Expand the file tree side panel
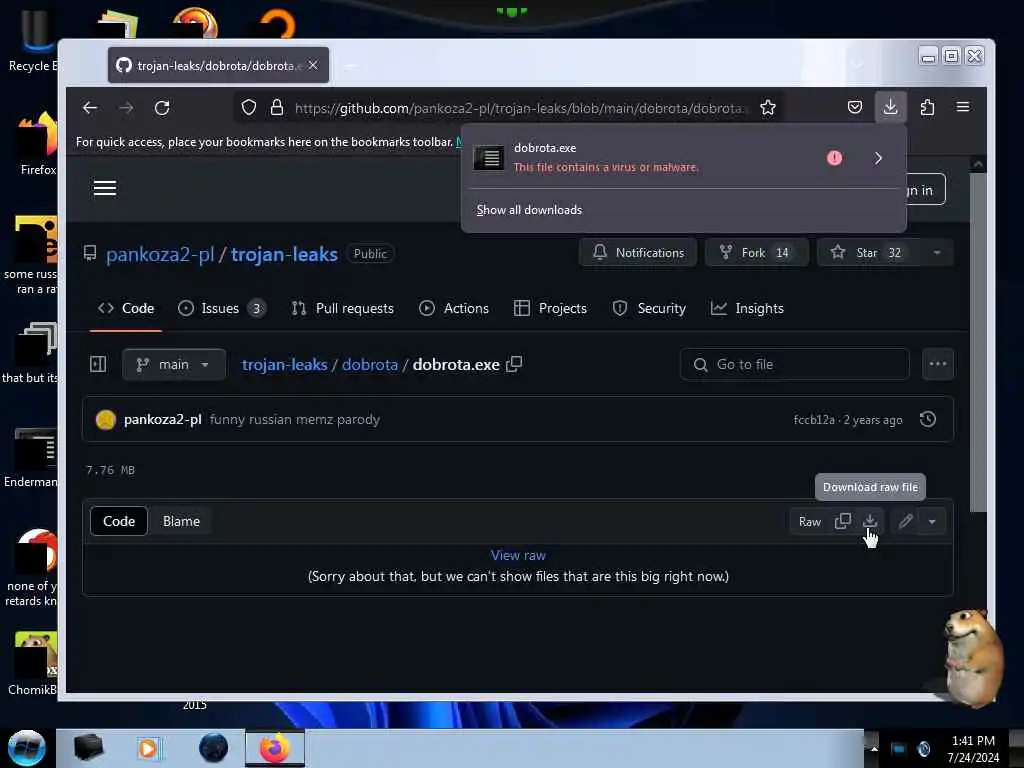This screenshot has height=768, width=1024. [98, 364]
